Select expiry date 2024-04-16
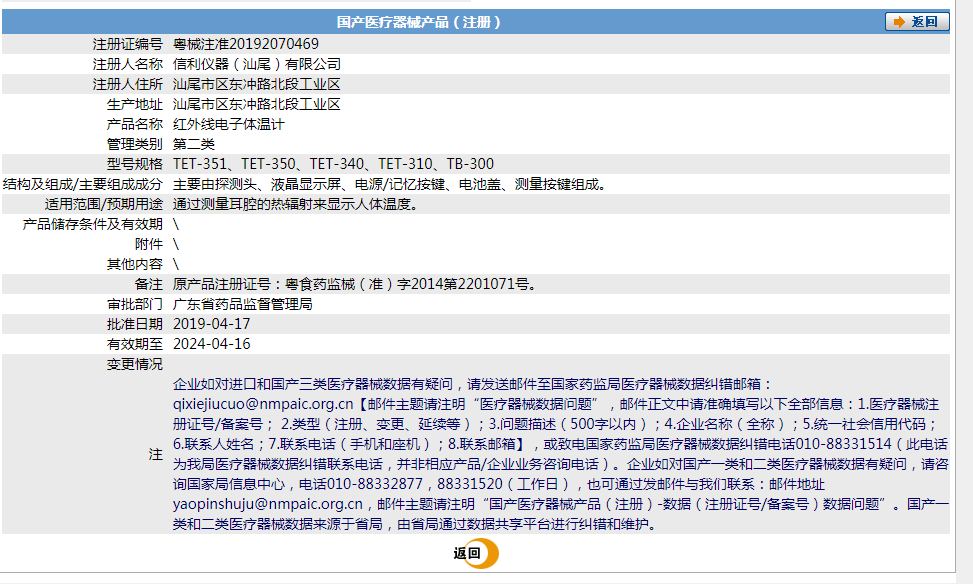This screenshot has height=584, width=973. 212,344
